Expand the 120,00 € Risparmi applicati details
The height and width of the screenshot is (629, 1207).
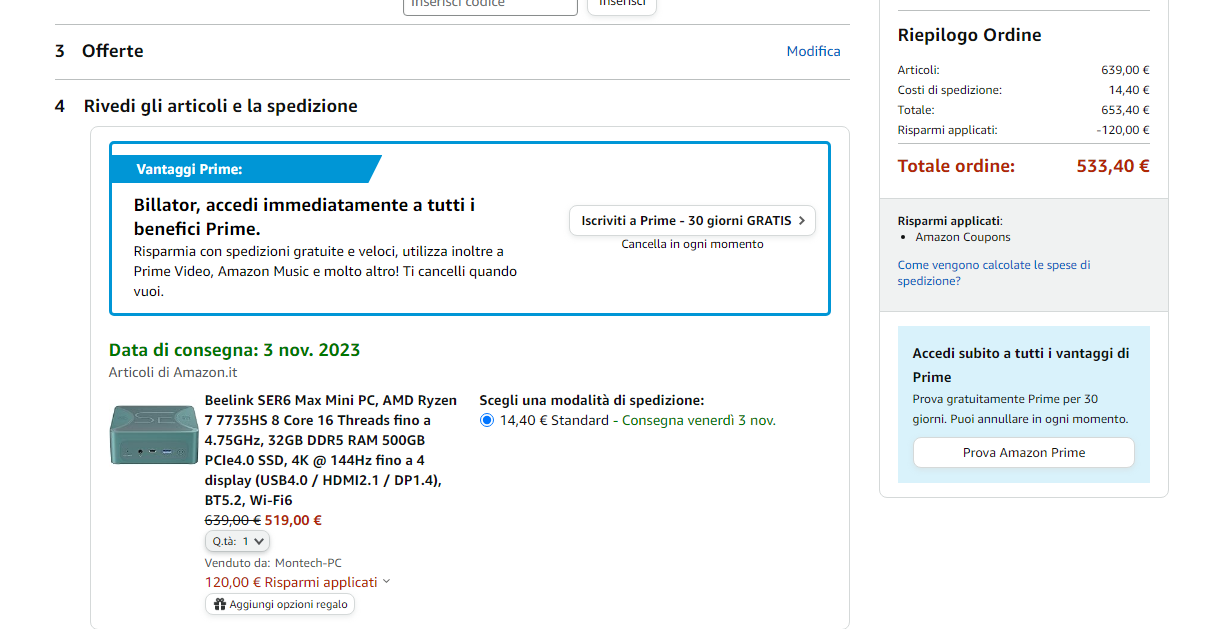298,582
